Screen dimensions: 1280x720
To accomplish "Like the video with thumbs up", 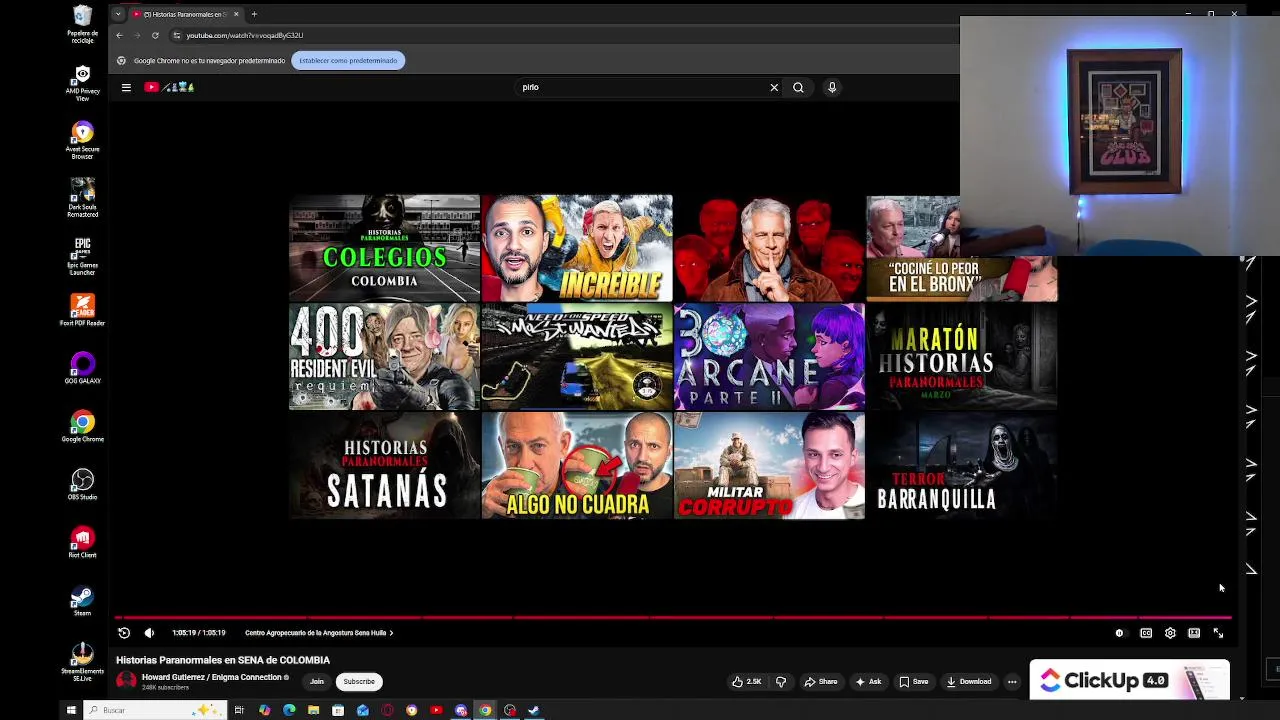I will [747, 682].
